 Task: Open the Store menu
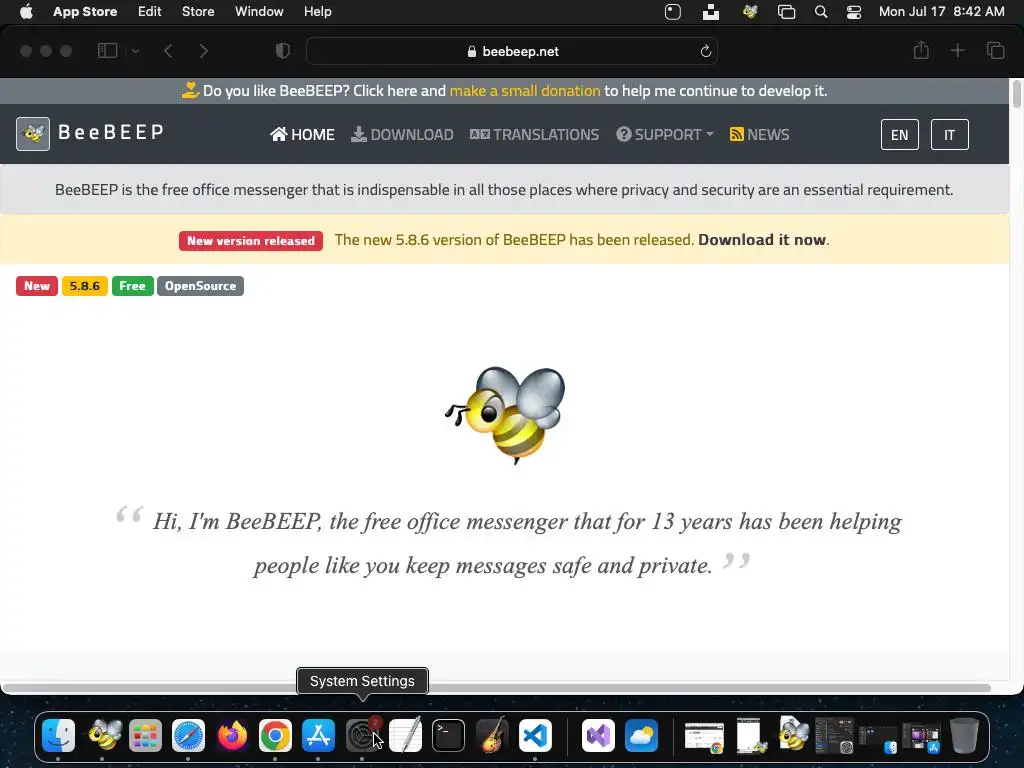[198, 11]
